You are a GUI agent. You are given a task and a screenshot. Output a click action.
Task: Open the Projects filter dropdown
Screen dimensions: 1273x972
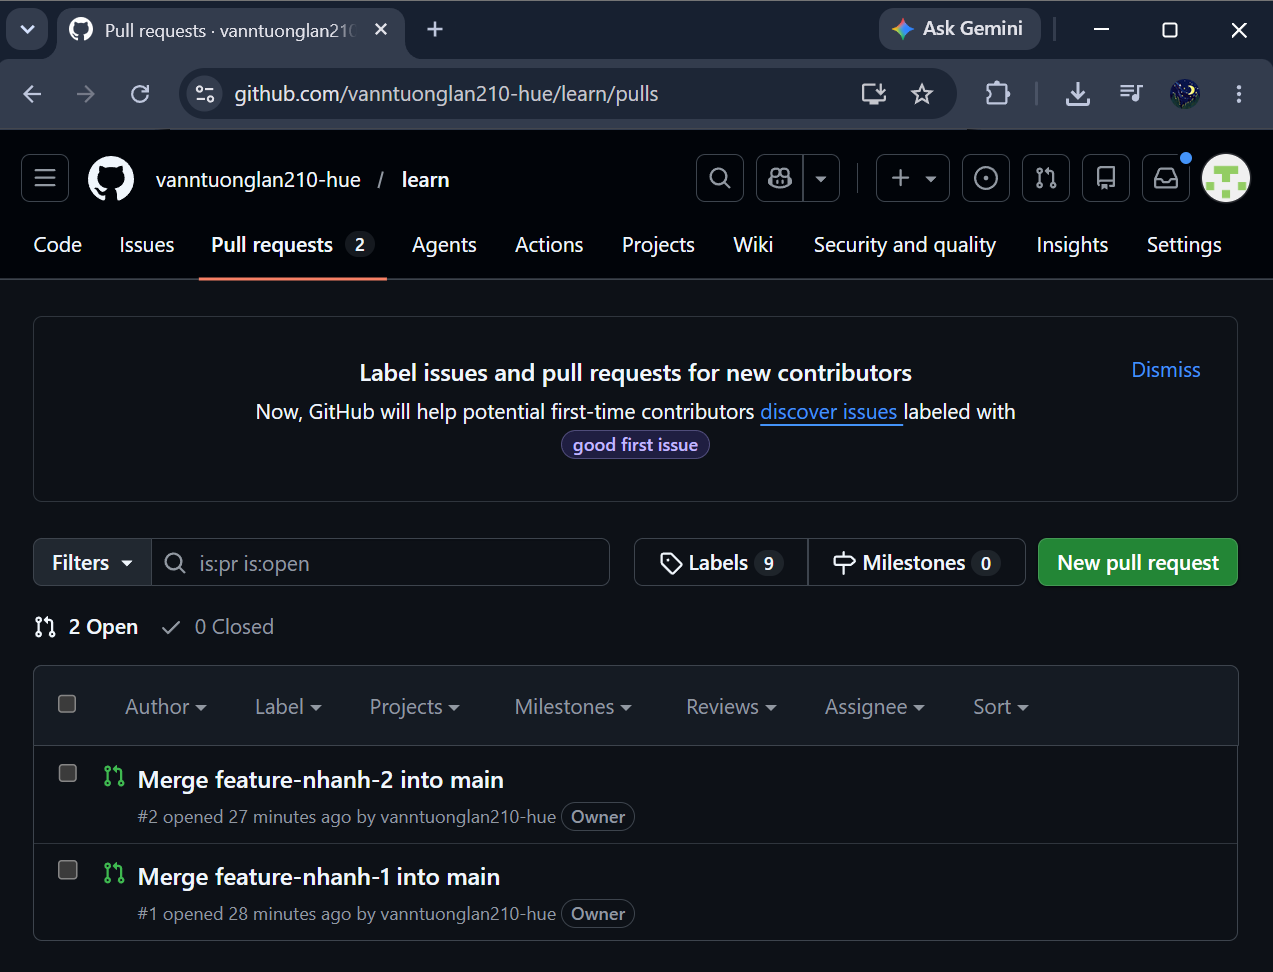click(x=415, y=707)
